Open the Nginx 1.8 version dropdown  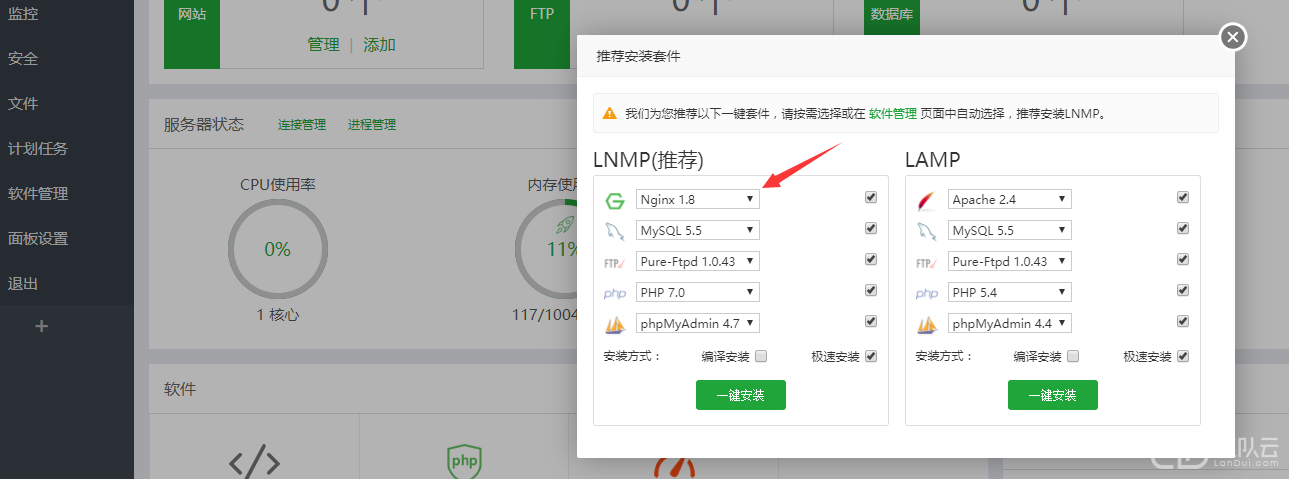(698, 200)
